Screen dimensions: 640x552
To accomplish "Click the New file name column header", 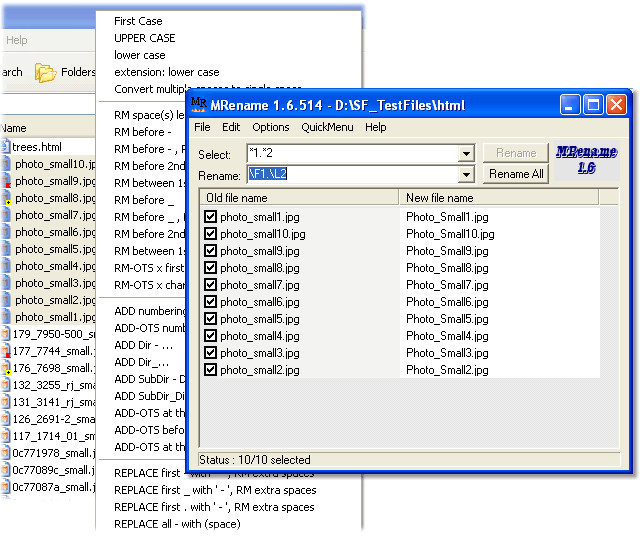I will point(499,198).
